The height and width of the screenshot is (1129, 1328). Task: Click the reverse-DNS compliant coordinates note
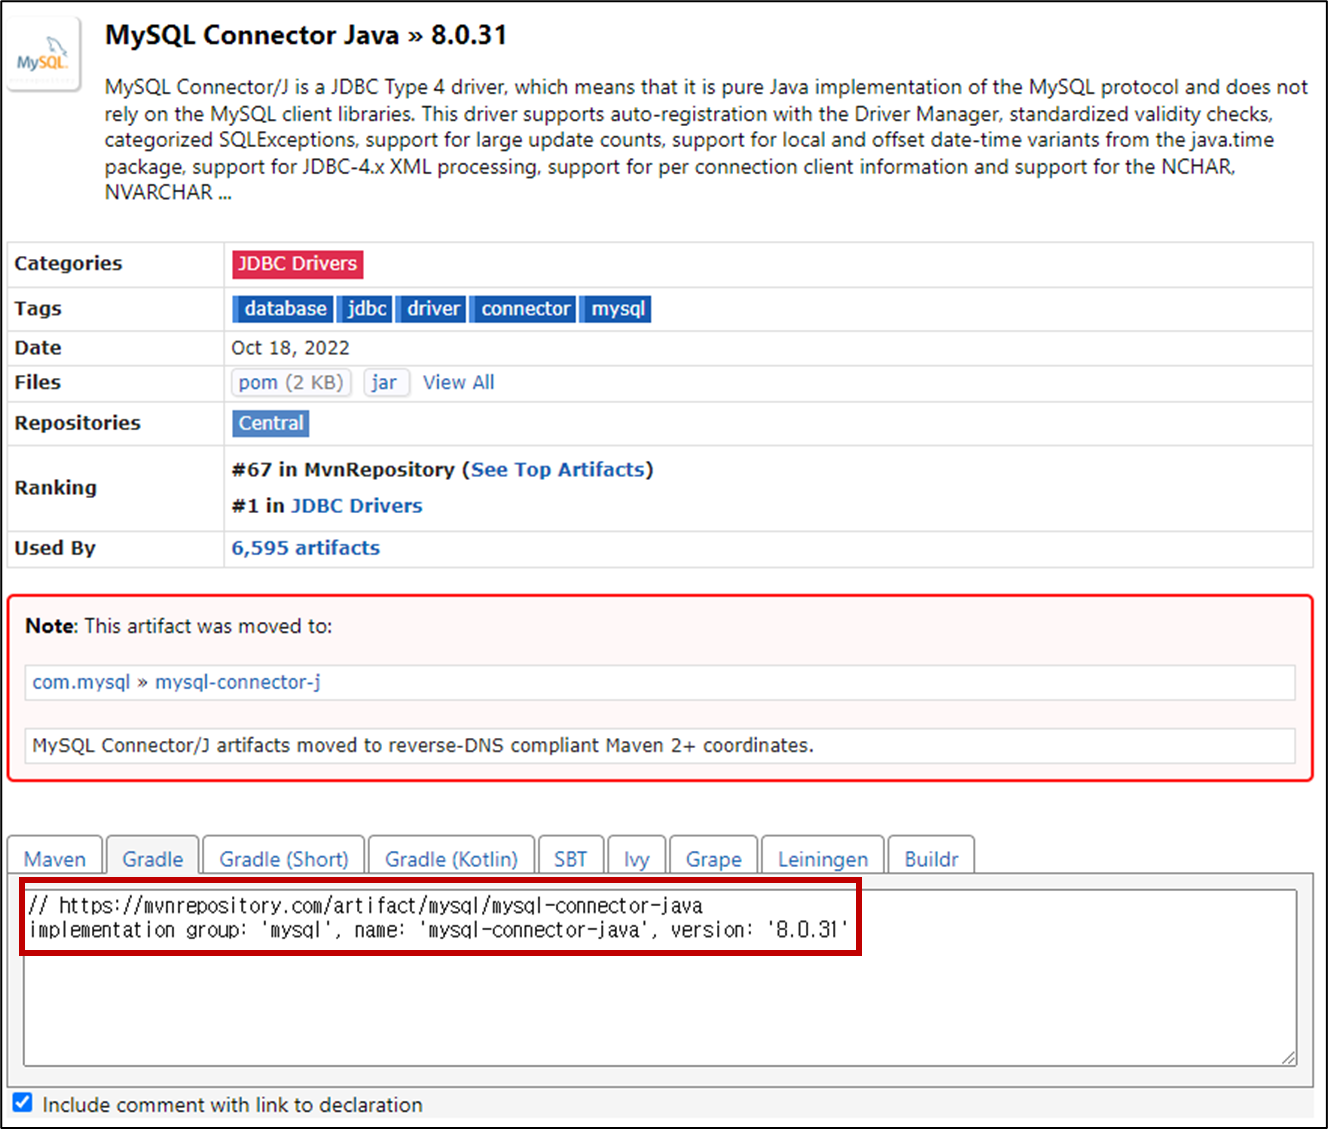tap(423, 746)
